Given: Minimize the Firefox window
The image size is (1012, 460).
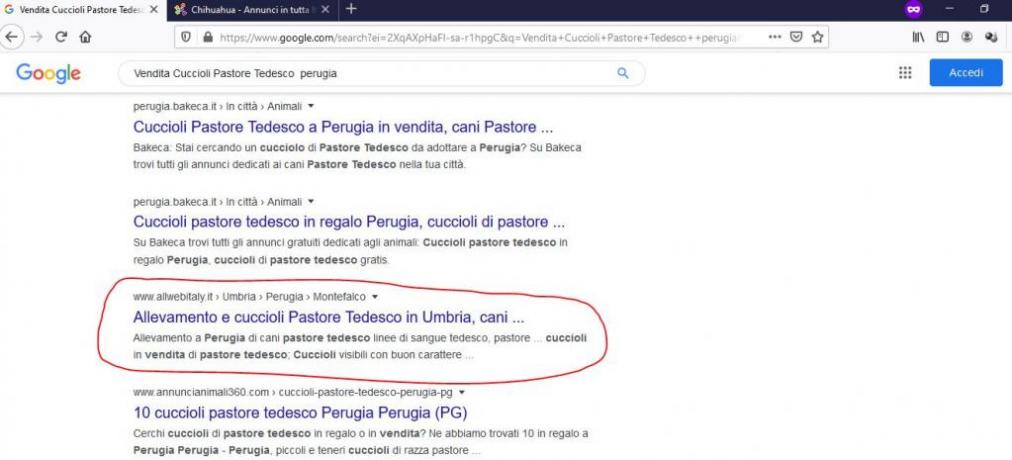Looking at the screenshot, I should coord(949,9).
